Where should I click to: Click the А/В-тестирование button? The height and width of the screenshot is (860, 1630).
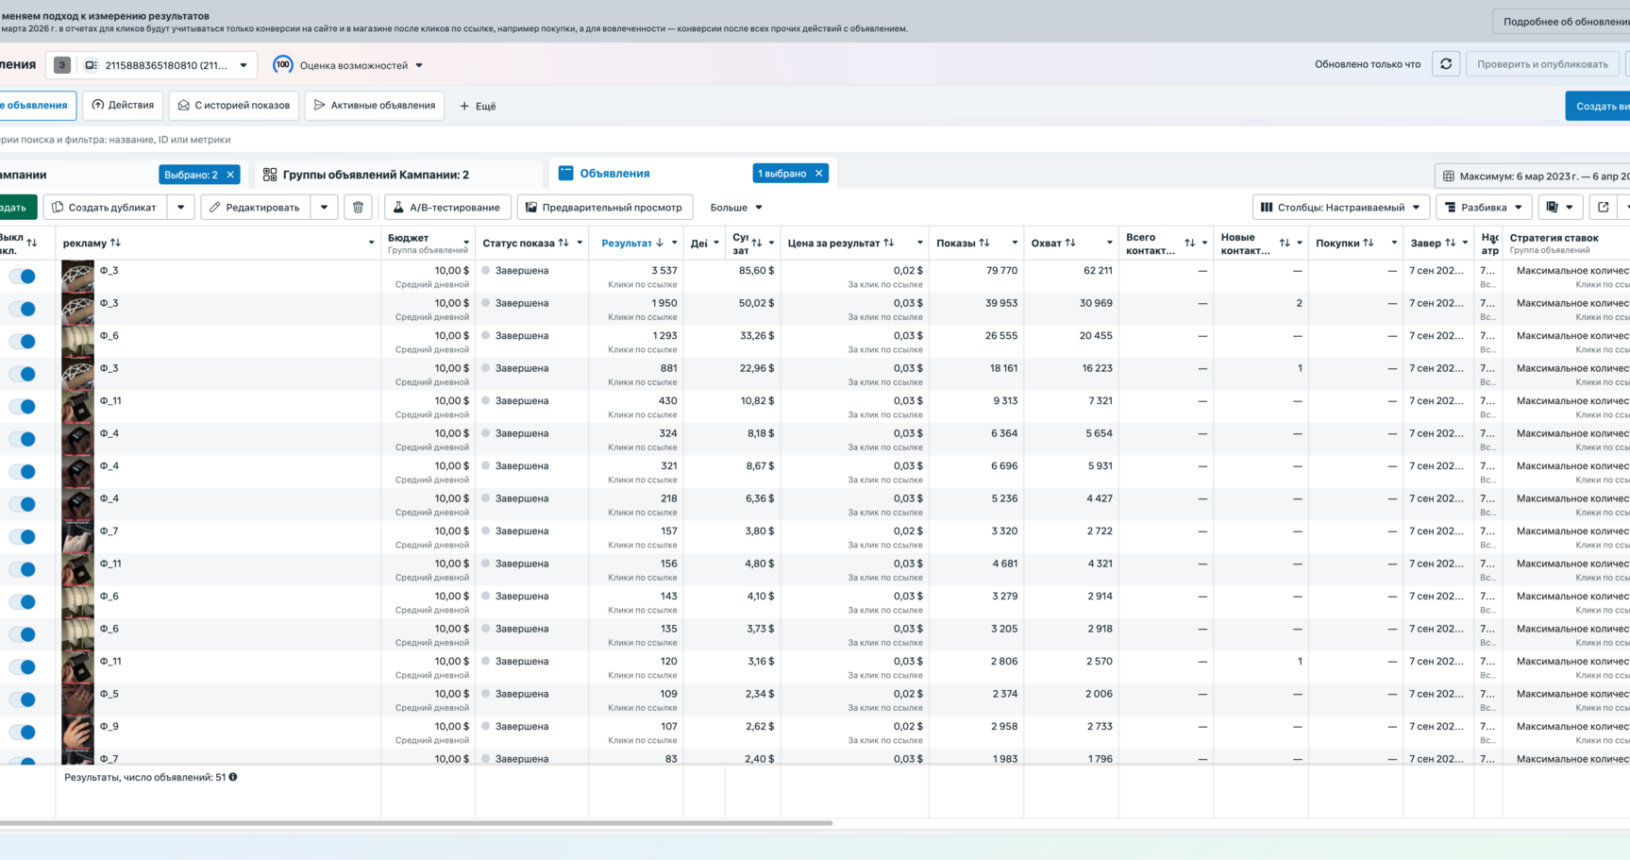pyautogui.click(x=446, y=207)
